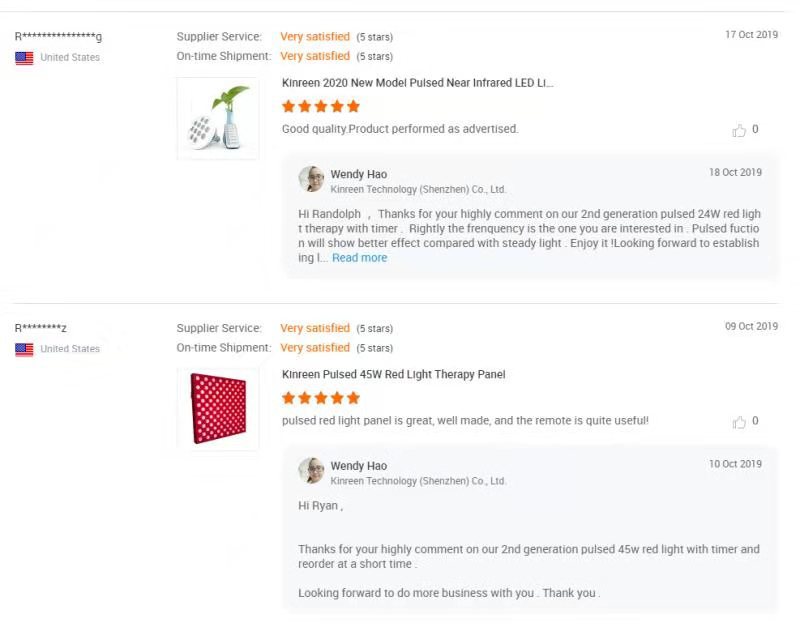Open Kinreen Pulsed 45W Red Light Therapy Panel
The width and height of the screenshot is (800, 631).
click(393, 375)
